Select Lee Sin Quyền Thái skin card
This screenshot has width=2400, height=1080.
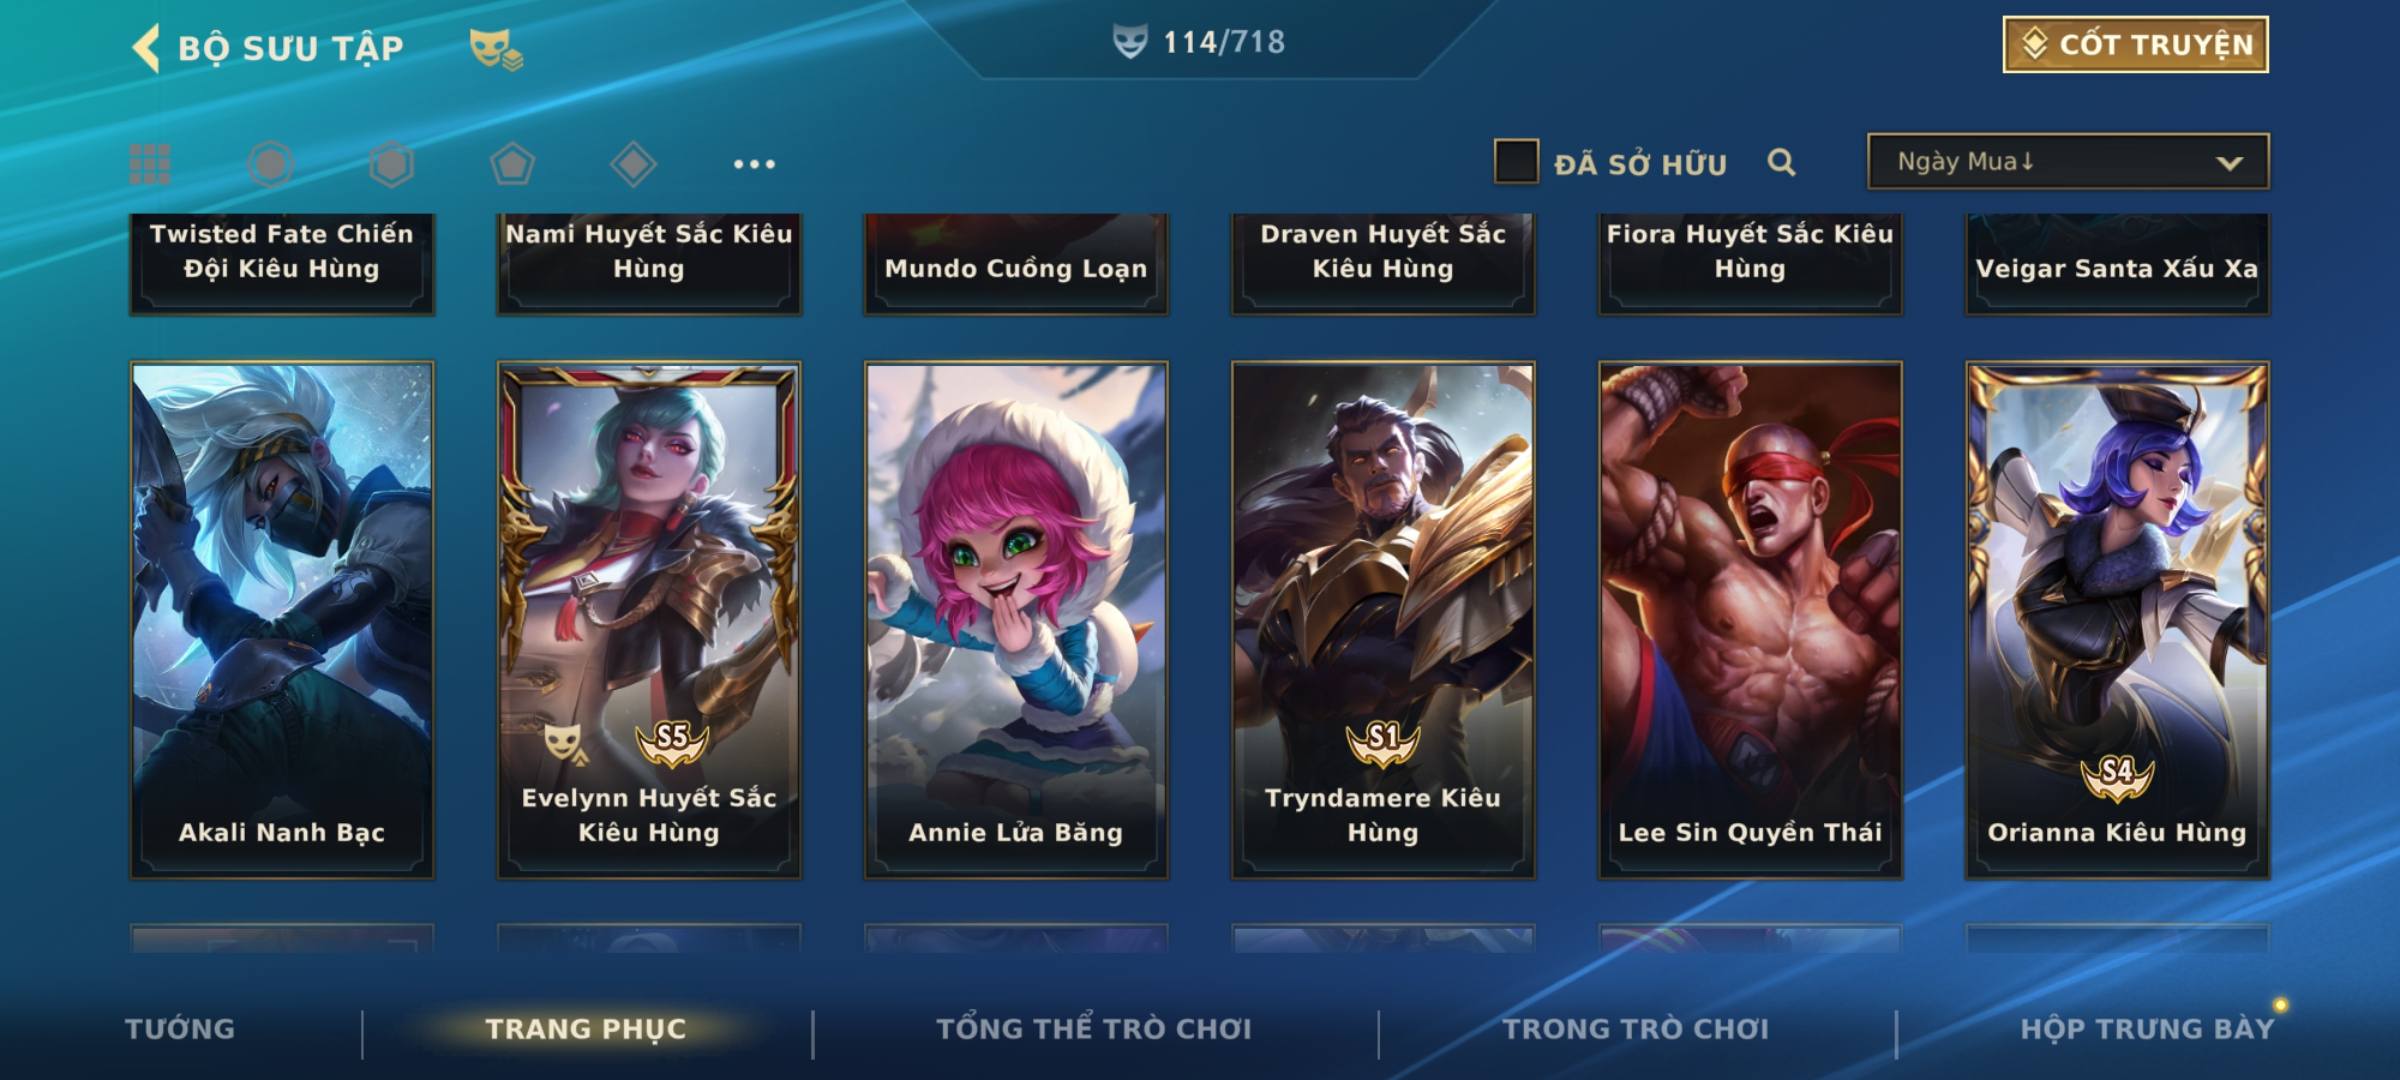click(1750, 620)
